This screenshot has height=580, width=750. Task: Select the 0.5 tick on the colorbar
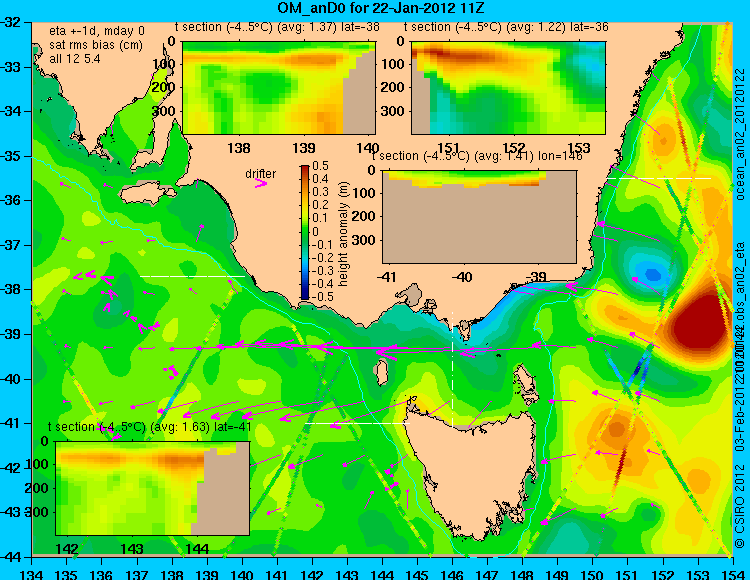click(x=320, y=166)
